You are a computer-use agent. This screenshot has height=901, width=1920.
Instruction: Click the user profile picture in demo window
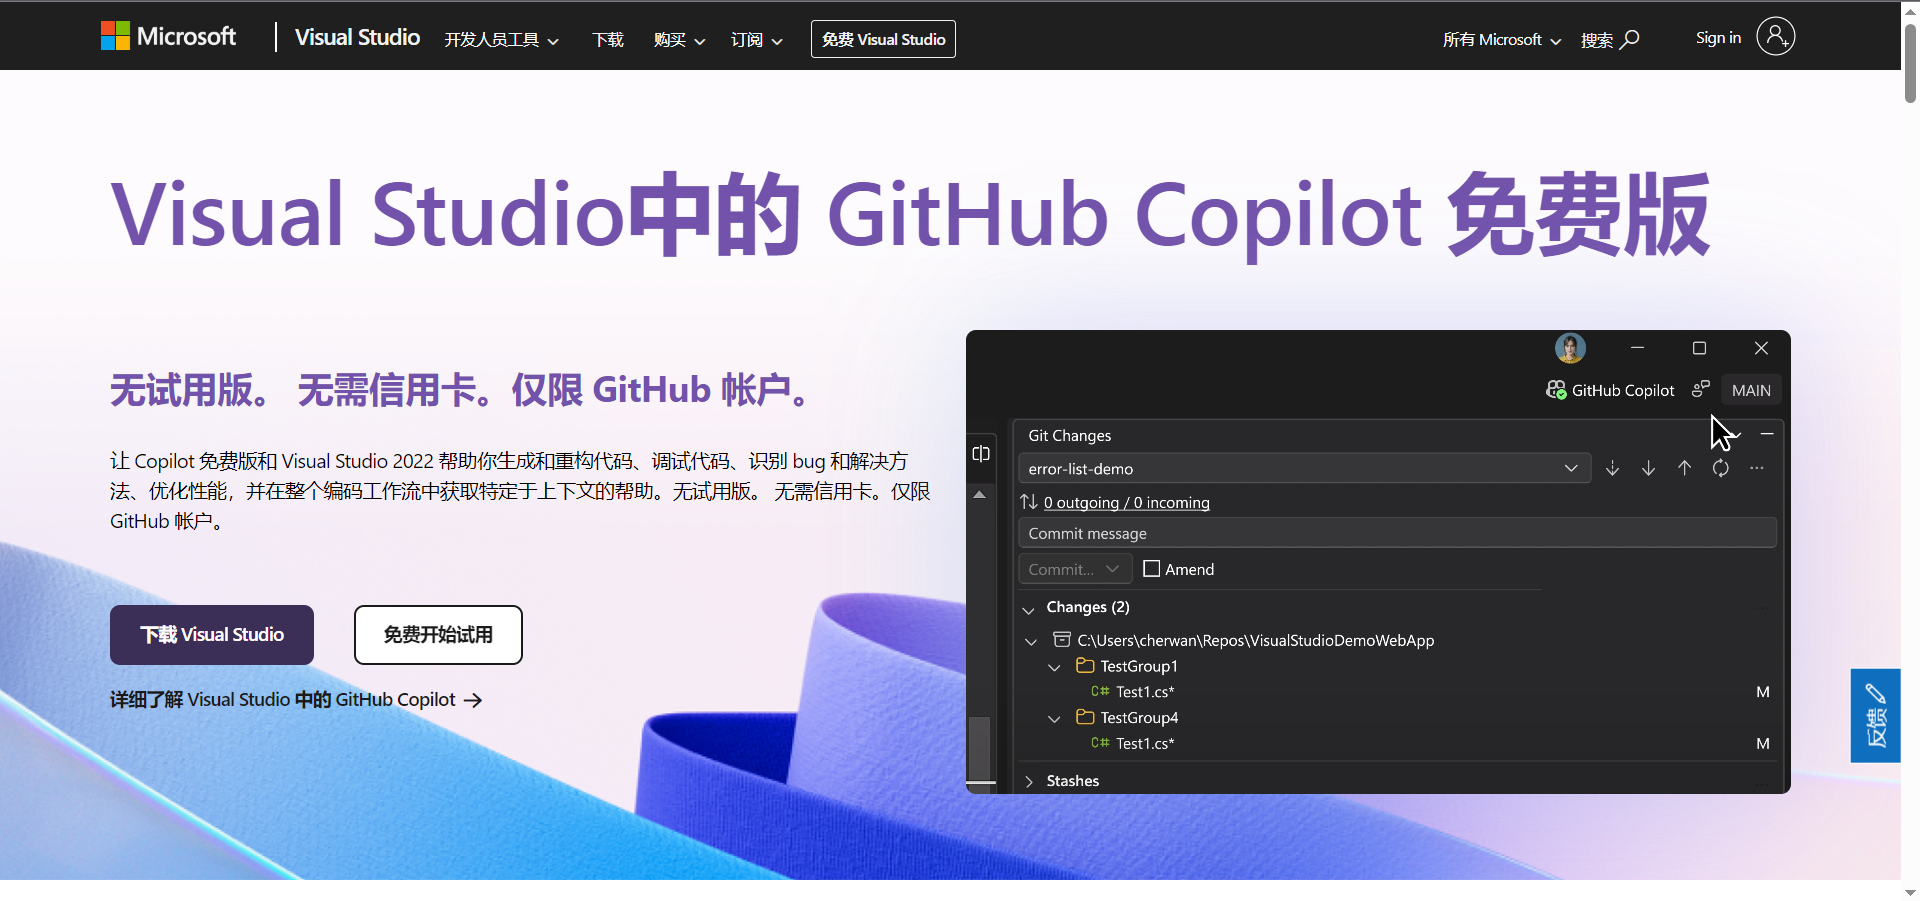click(x=1570, y=348)
